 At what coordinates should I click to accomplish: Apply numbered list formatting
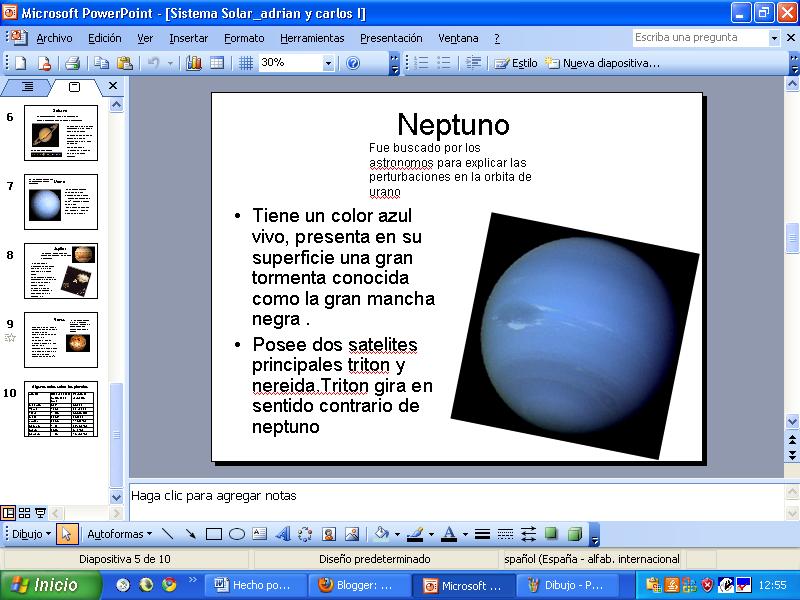click(421, 63)
